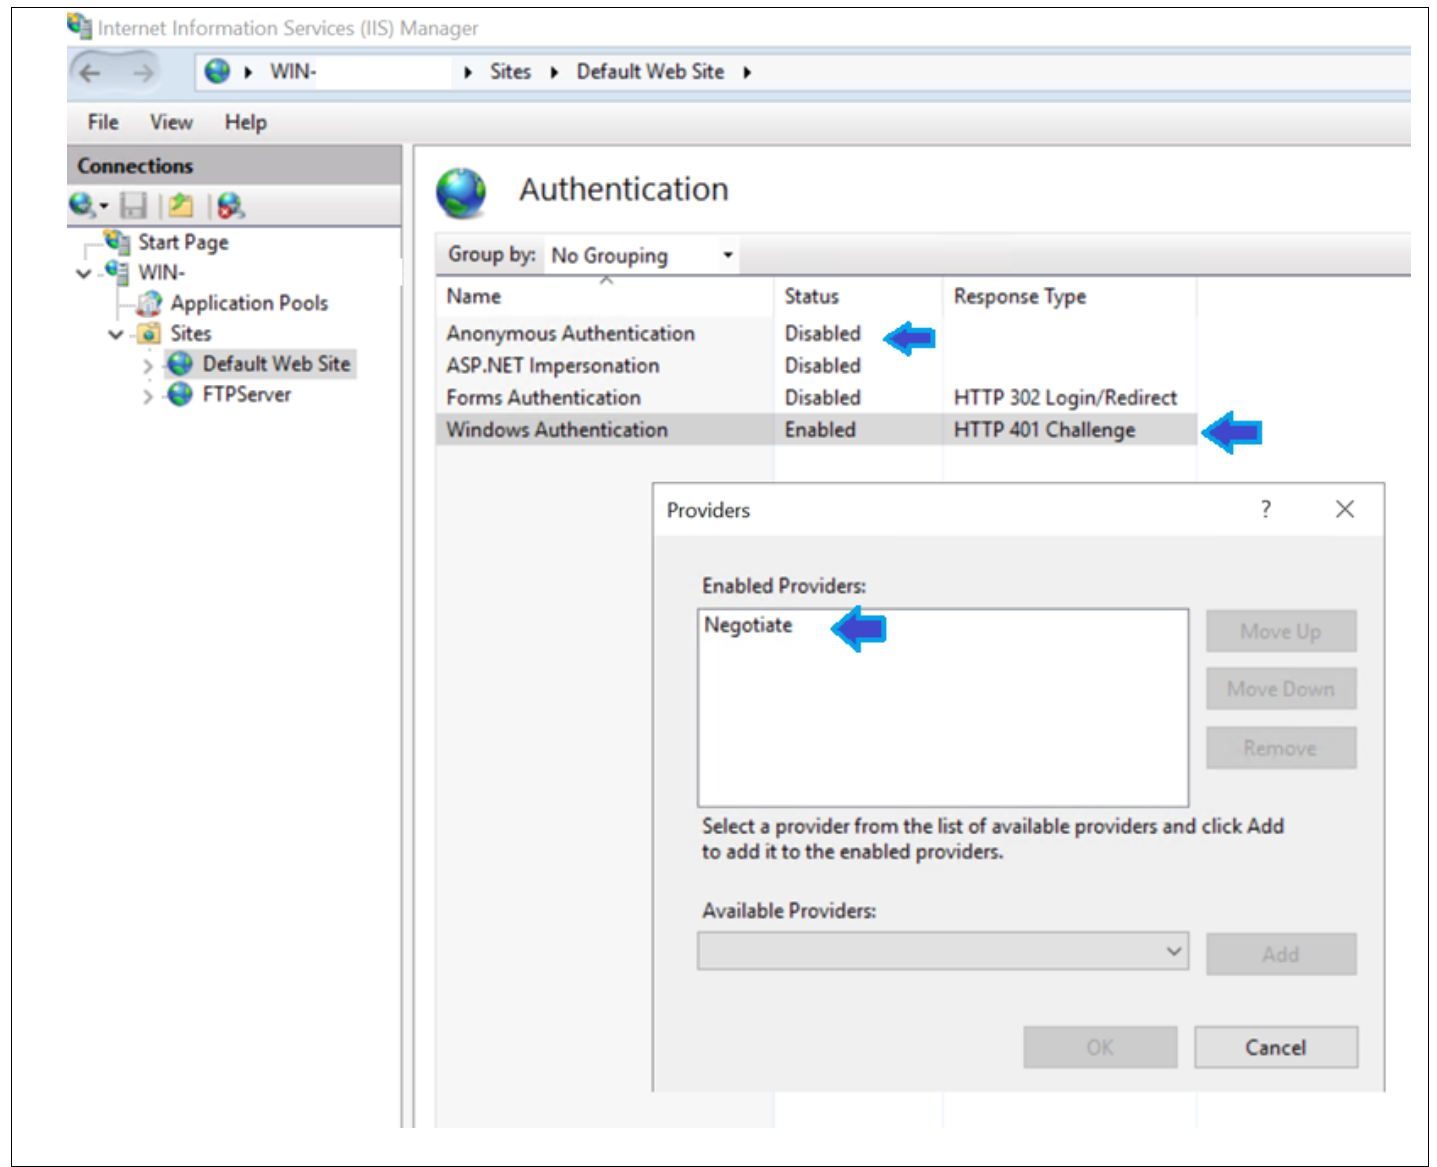Viewport: 1437px width, 1167px height.
Task: Open the connect-to-site folder toolbar icon
Action: (x=180, y=206)
